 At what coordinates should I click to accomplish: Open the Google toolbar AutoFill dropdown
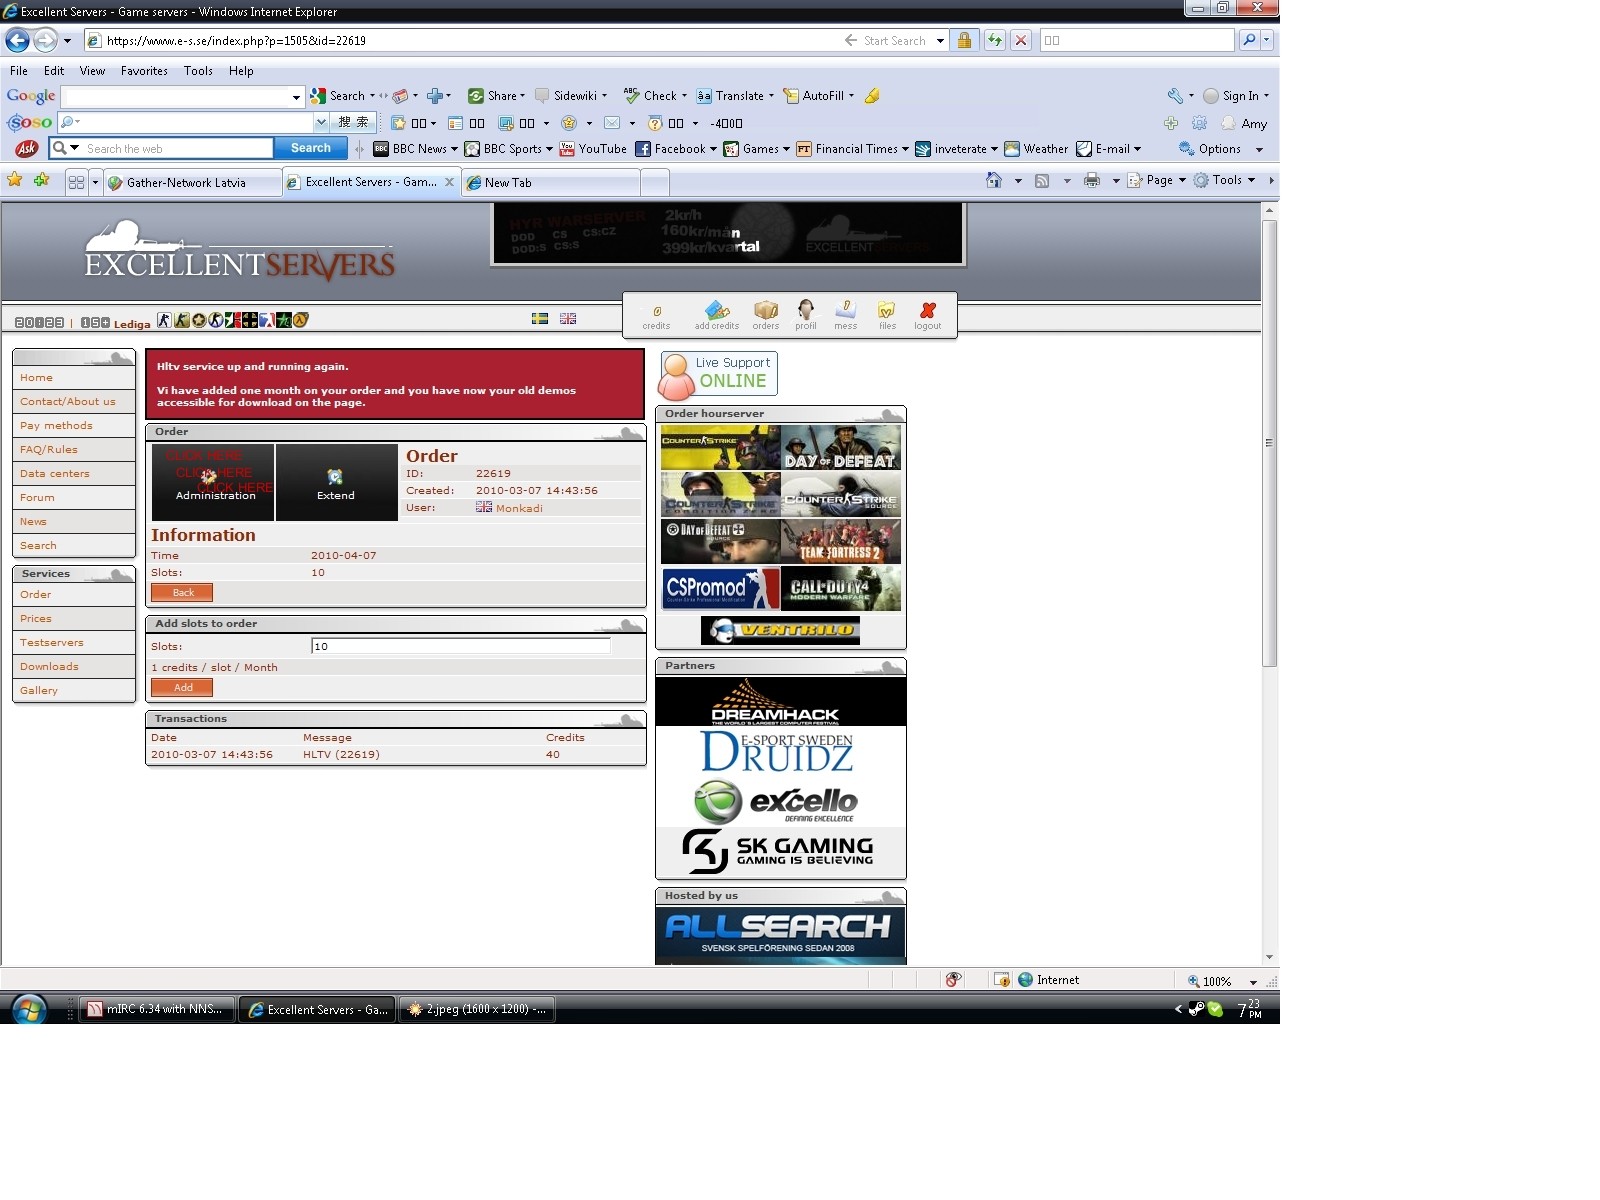pos(851,96)
